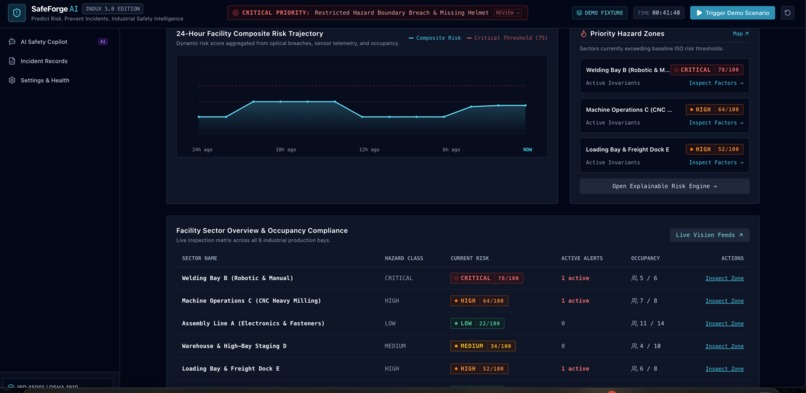This screenshot has height=393, width=806.
Task: Inspect Factors for Loading Bay & Freight Dock E card
Action: point(716,162)
